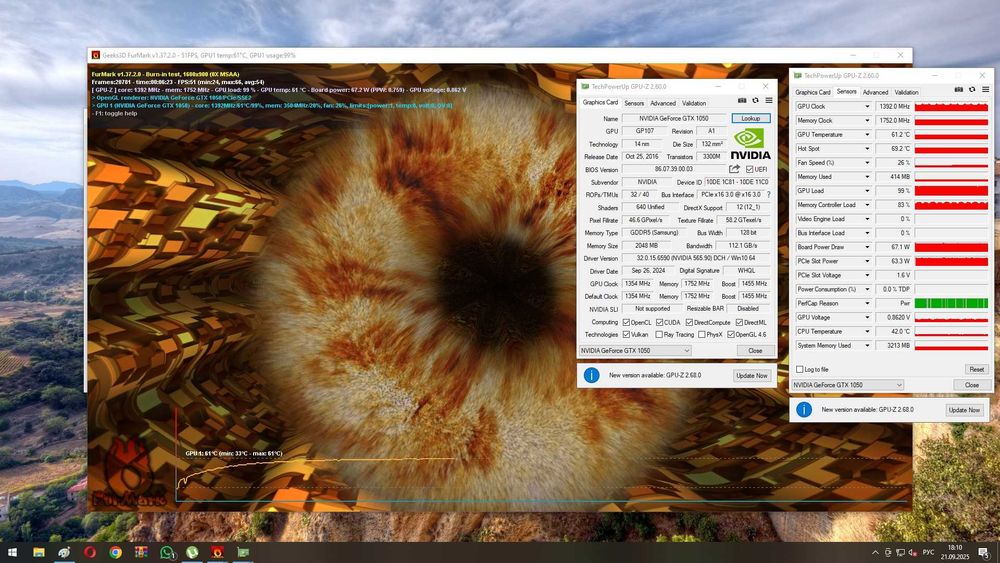Switch to Sensors tab in Graphics Card window
Viewport: 1000px width, 563px height.
click(x=634, y=103)
